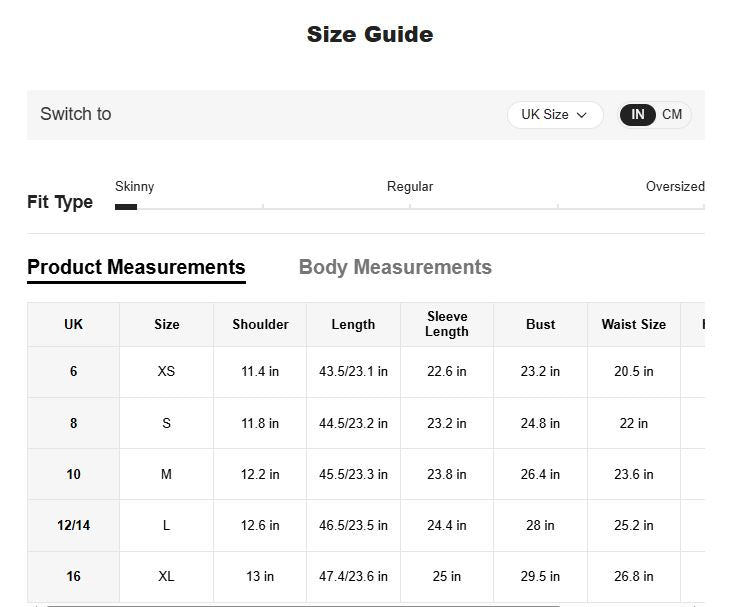Select the UK 6 row header
The width and height of the screenshot is (729, 607).
coord(73,372)
